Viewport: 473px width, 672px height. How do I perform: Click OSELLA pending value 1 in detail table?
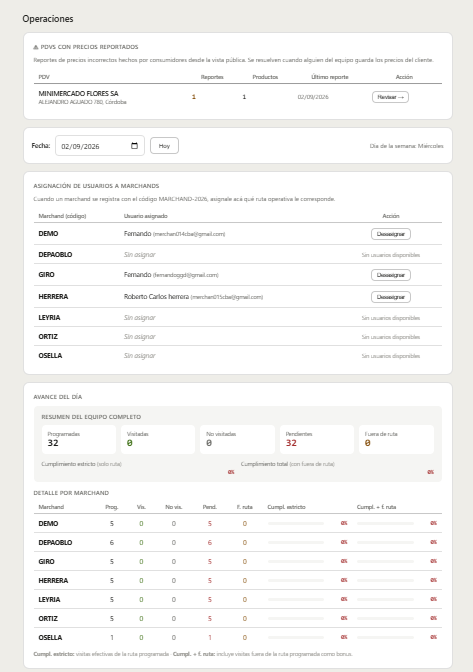210,638
